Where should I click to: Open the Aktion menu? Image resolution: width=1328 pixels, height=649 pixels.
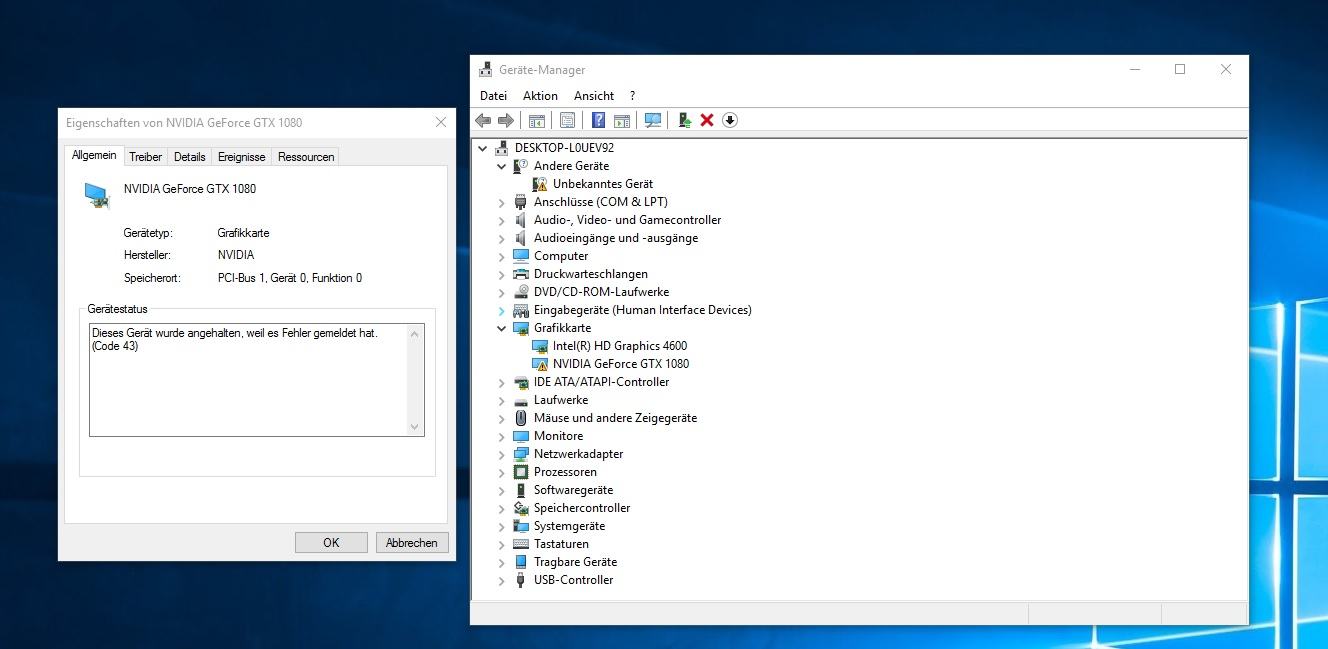tap(540, 96)
